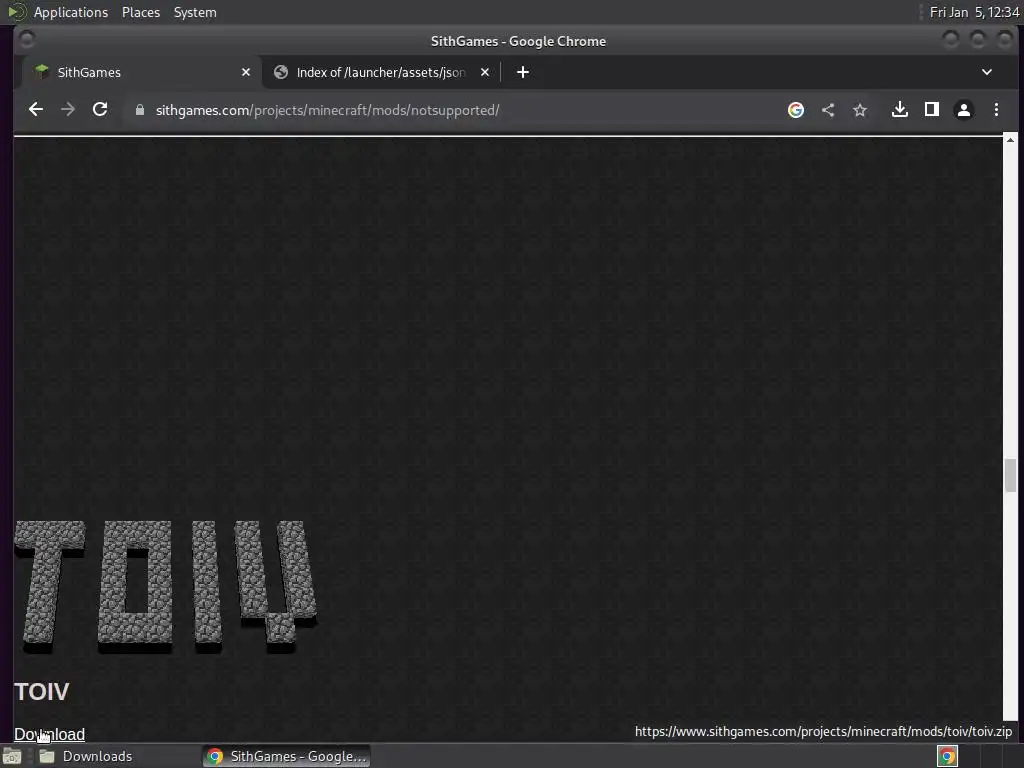Open the Places menu
Screen dimensions: 1024x768
click(x=141, y=12)
